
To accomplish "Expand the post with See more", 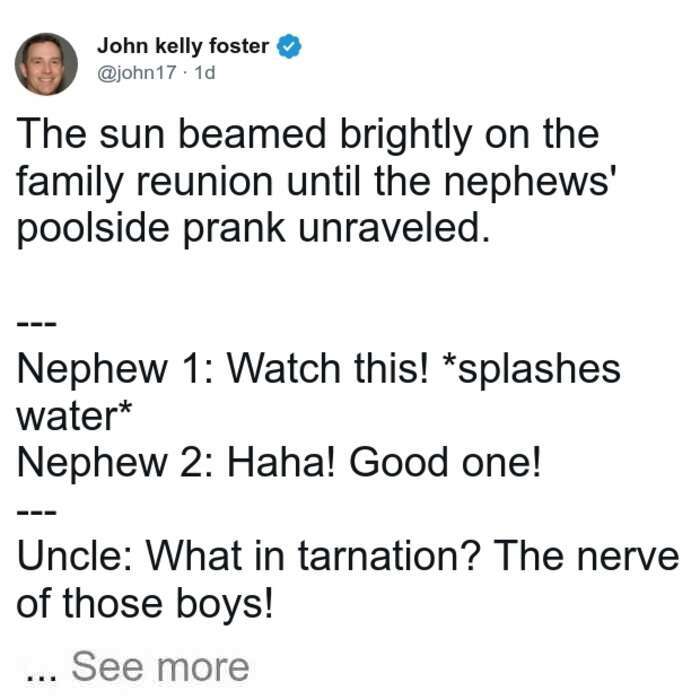I will (x=160, y=667).
